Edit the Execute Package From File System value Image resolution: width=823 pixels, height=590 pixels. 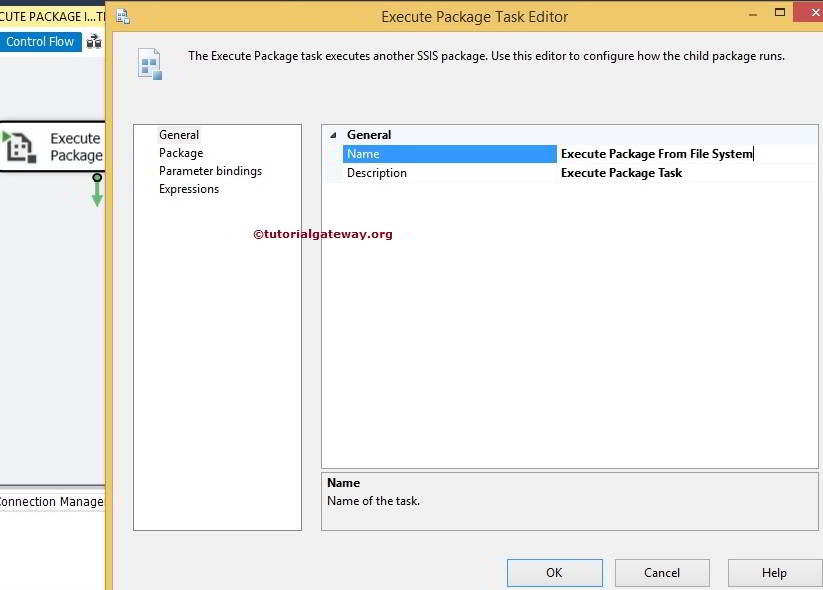pos(657,154)
